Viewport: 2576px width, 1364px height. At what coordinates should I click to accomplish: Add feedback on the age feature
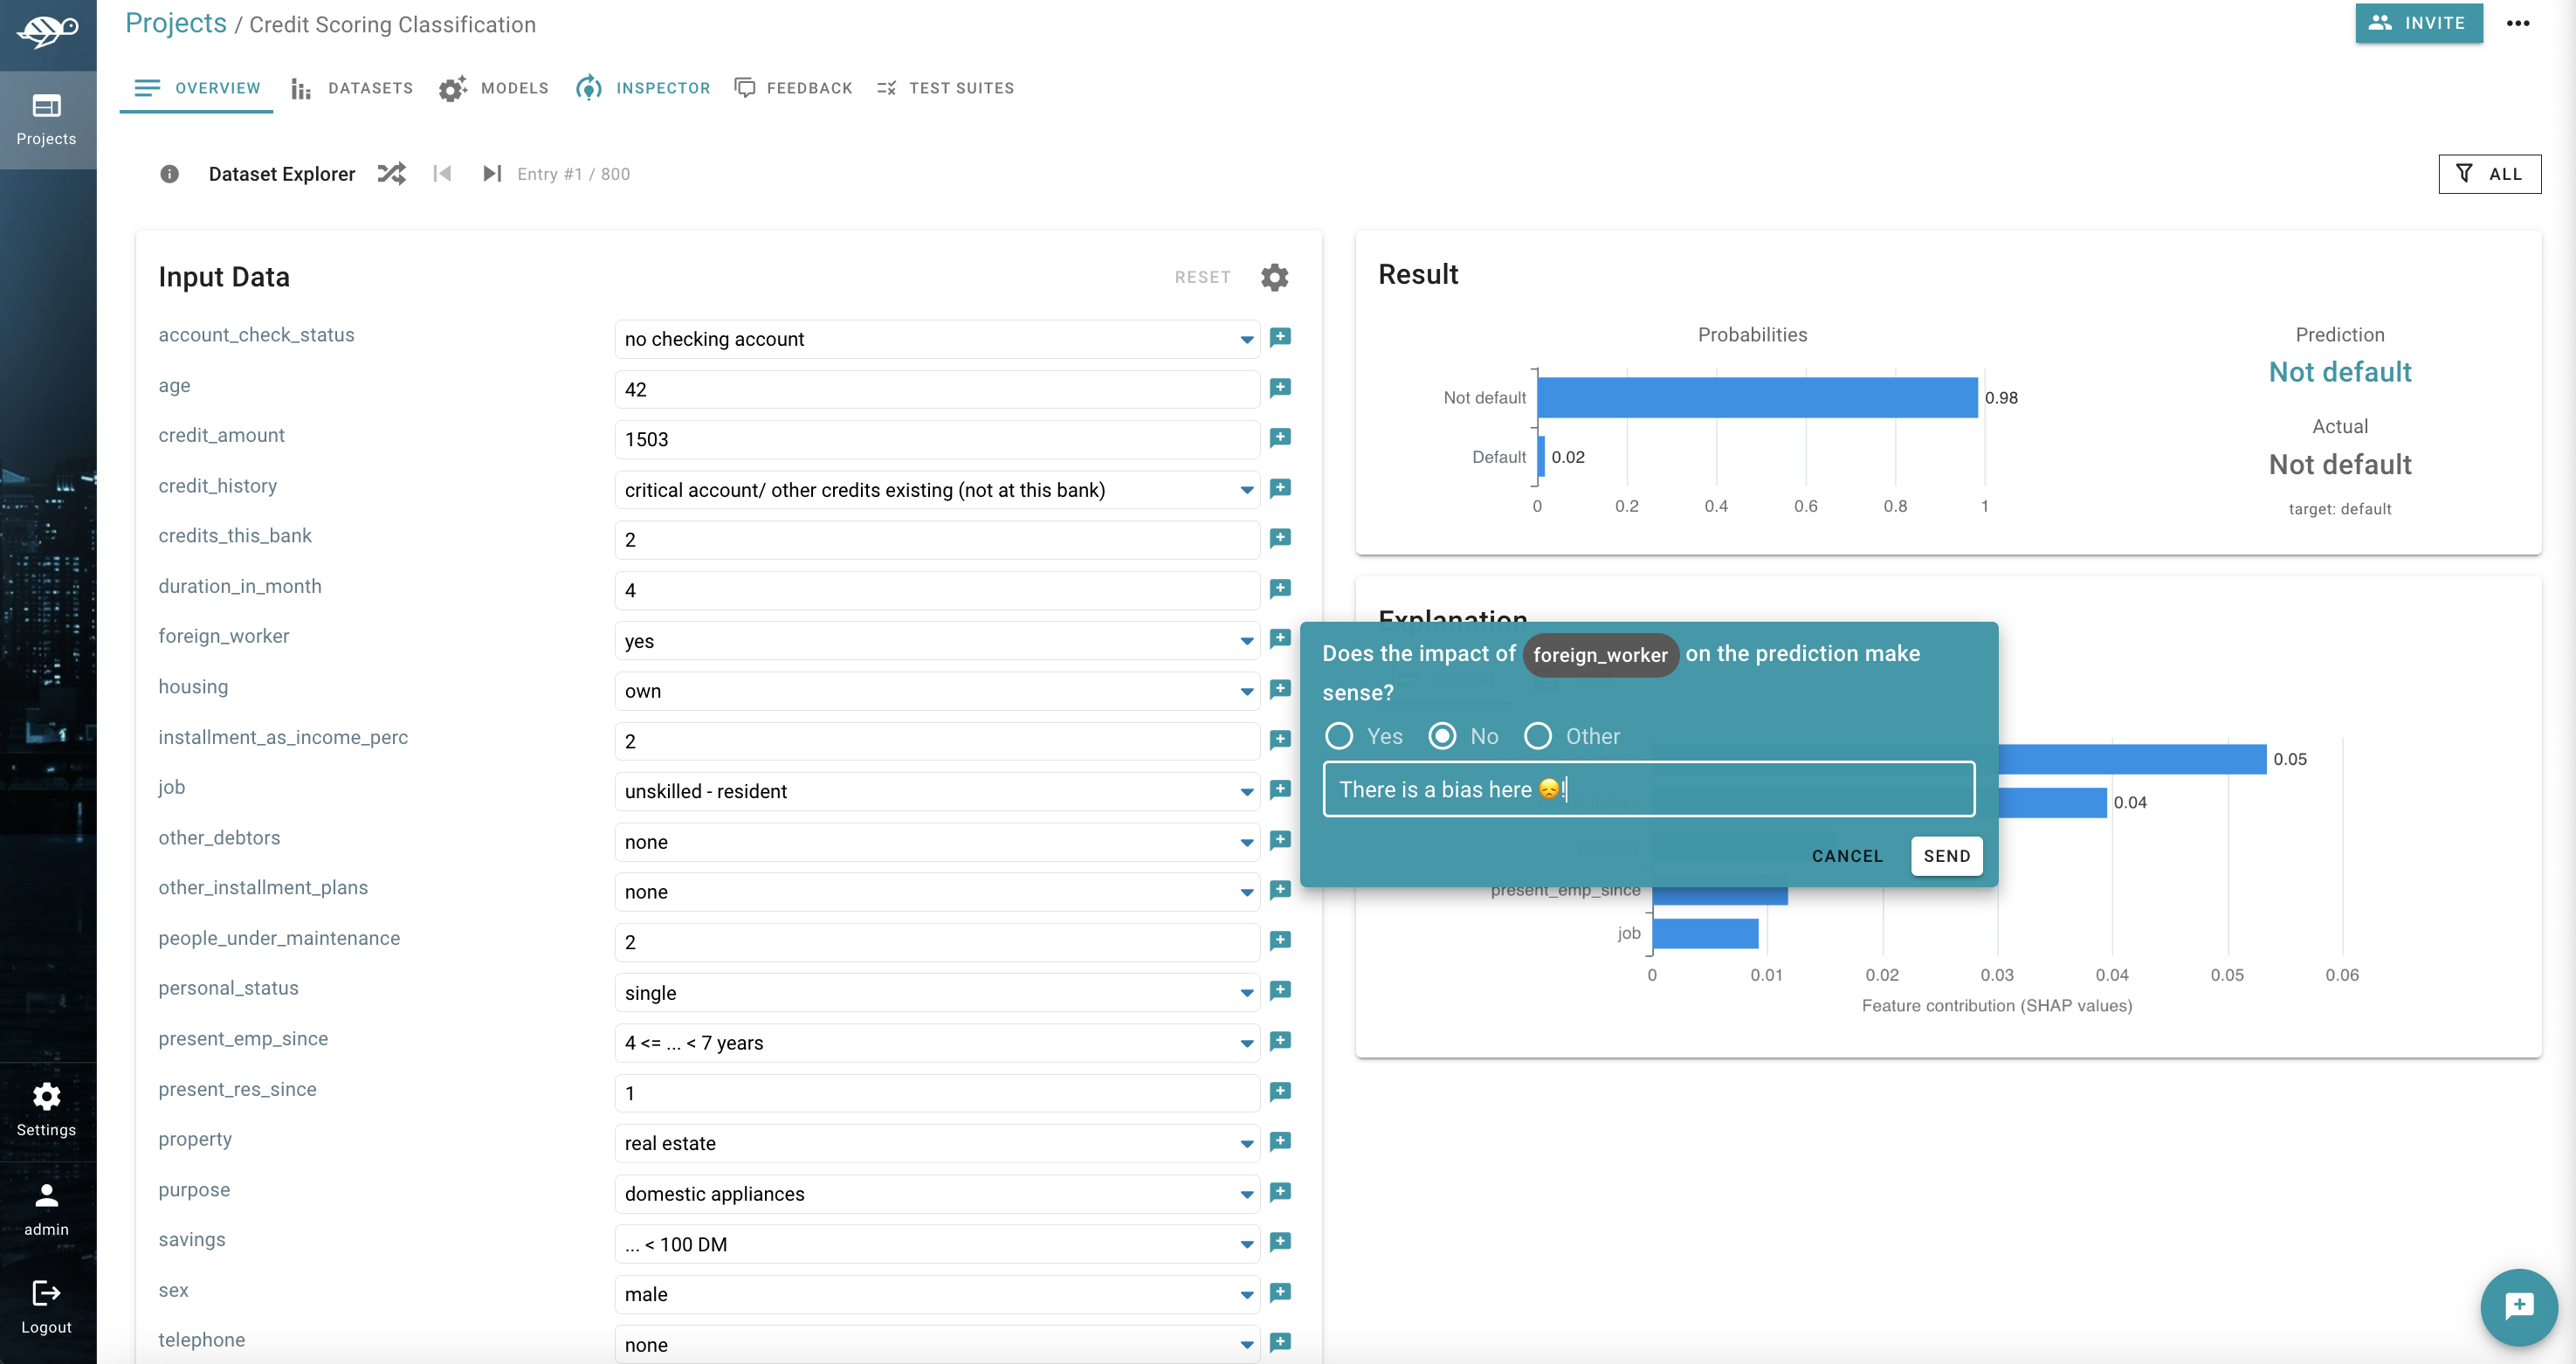[1280, 388]
